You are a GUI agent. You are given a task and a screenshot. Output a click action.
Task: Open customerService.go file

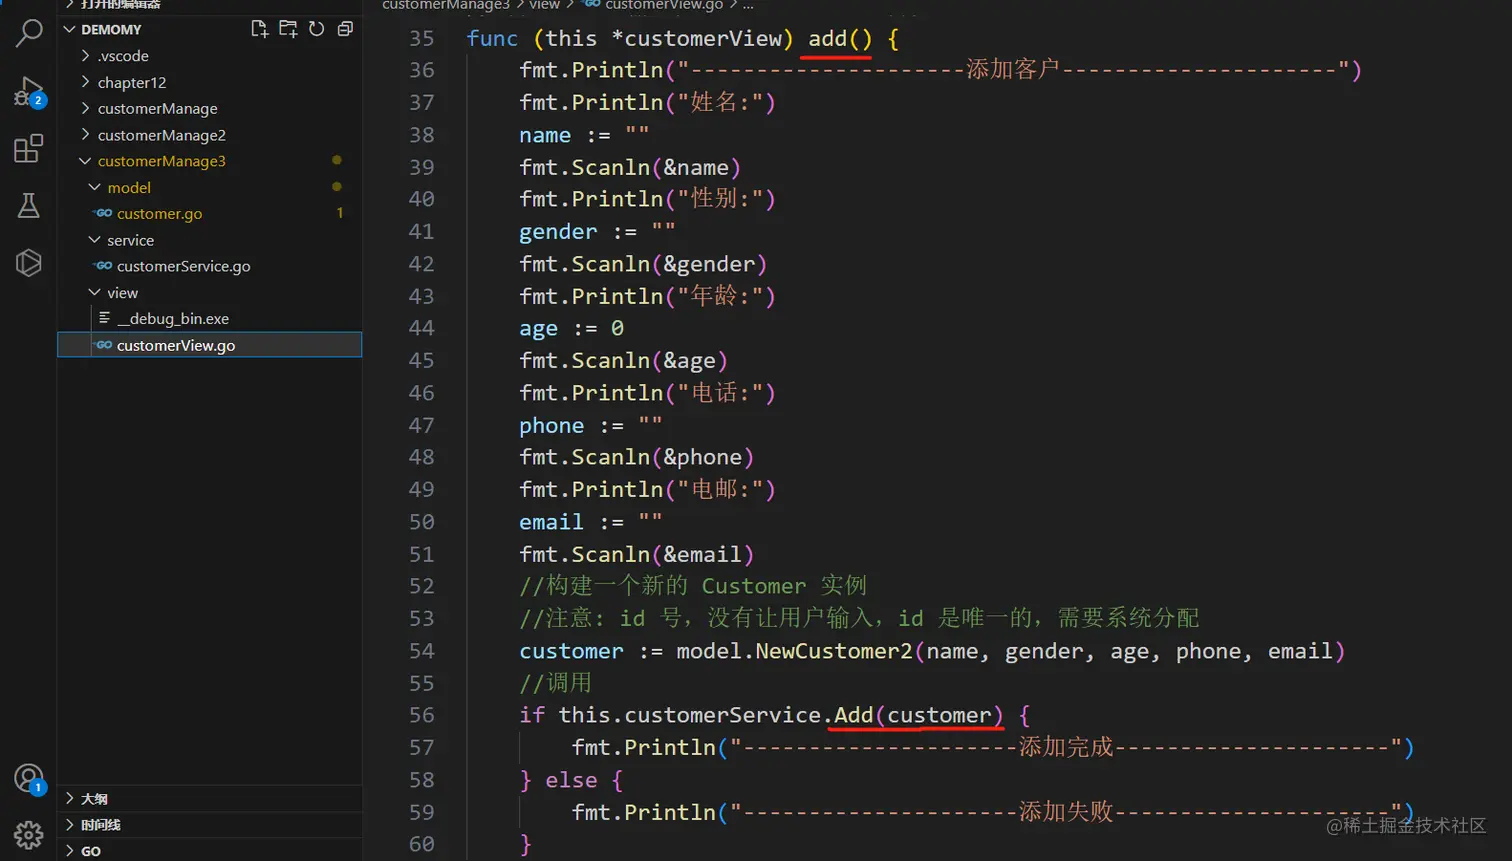point(183,266)
